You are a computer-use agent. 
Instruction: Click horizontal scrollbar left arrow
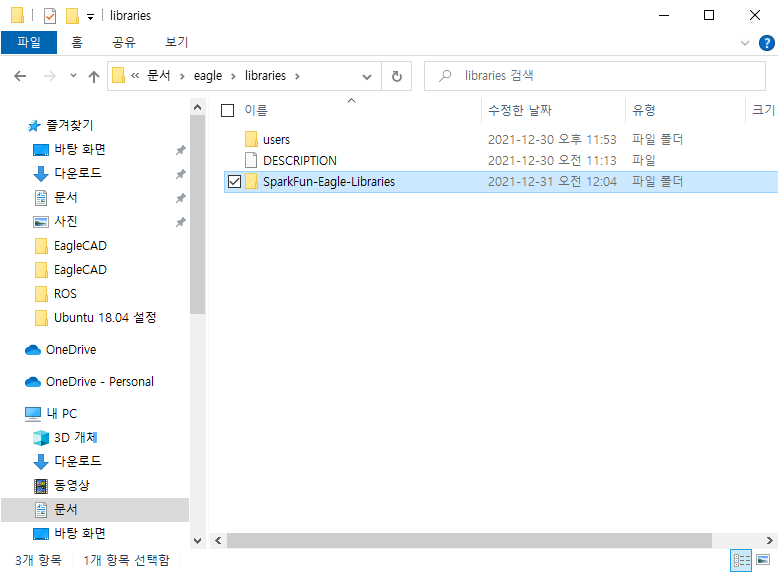pyautogui.click(x=218, y=540)
